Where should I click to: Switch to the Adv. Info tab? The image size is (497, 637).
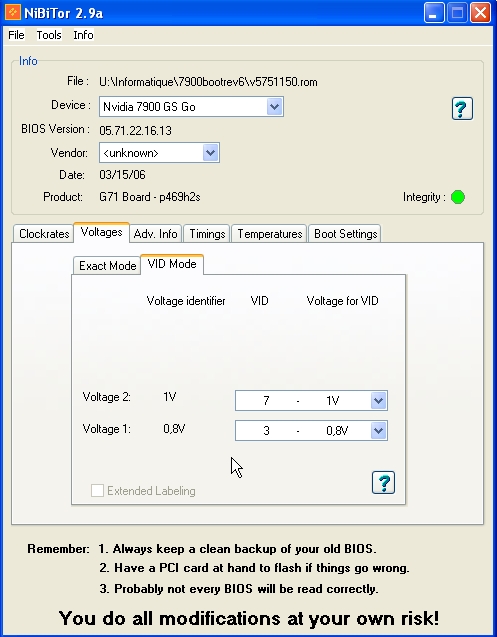click(155, 234)
